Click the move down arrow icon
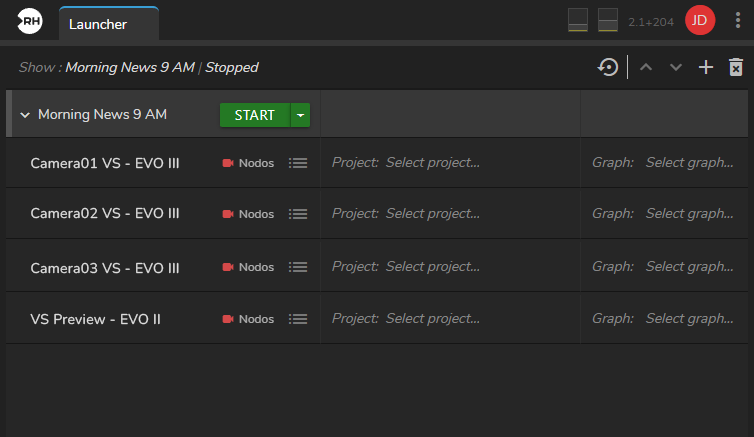This screenshot has width=754, height=437. (676, 67)
